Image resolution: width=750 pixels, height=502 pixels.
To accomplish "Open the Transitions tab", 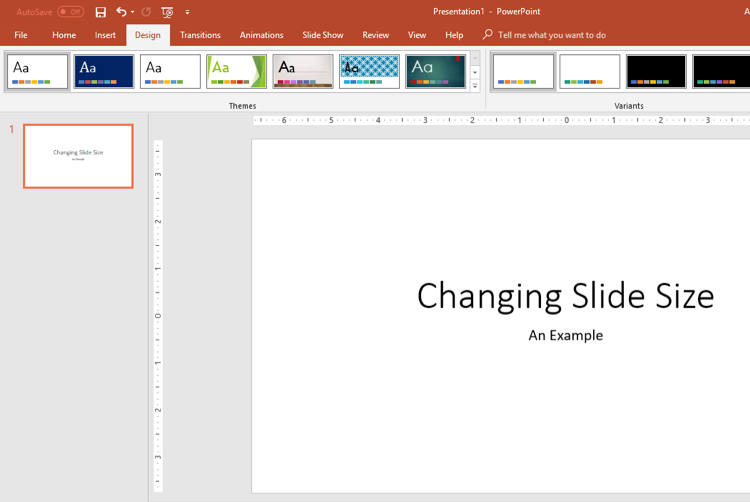I will 200,35.
